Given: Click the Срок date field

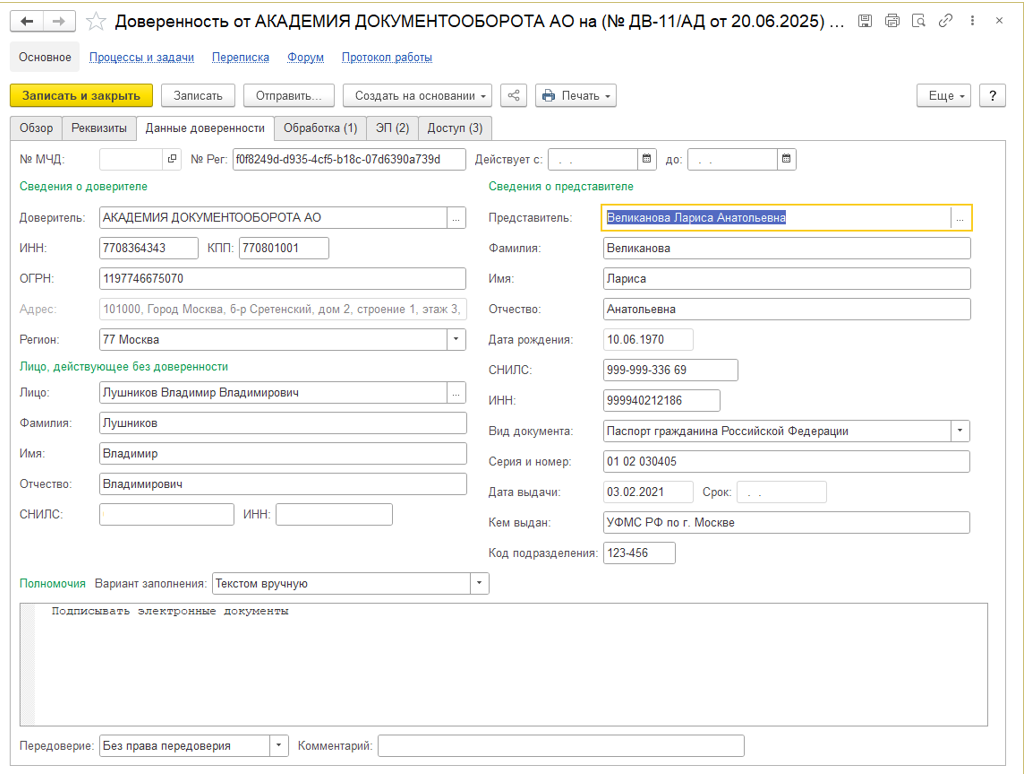Looking at the screenshot, I should pos(781,492).
